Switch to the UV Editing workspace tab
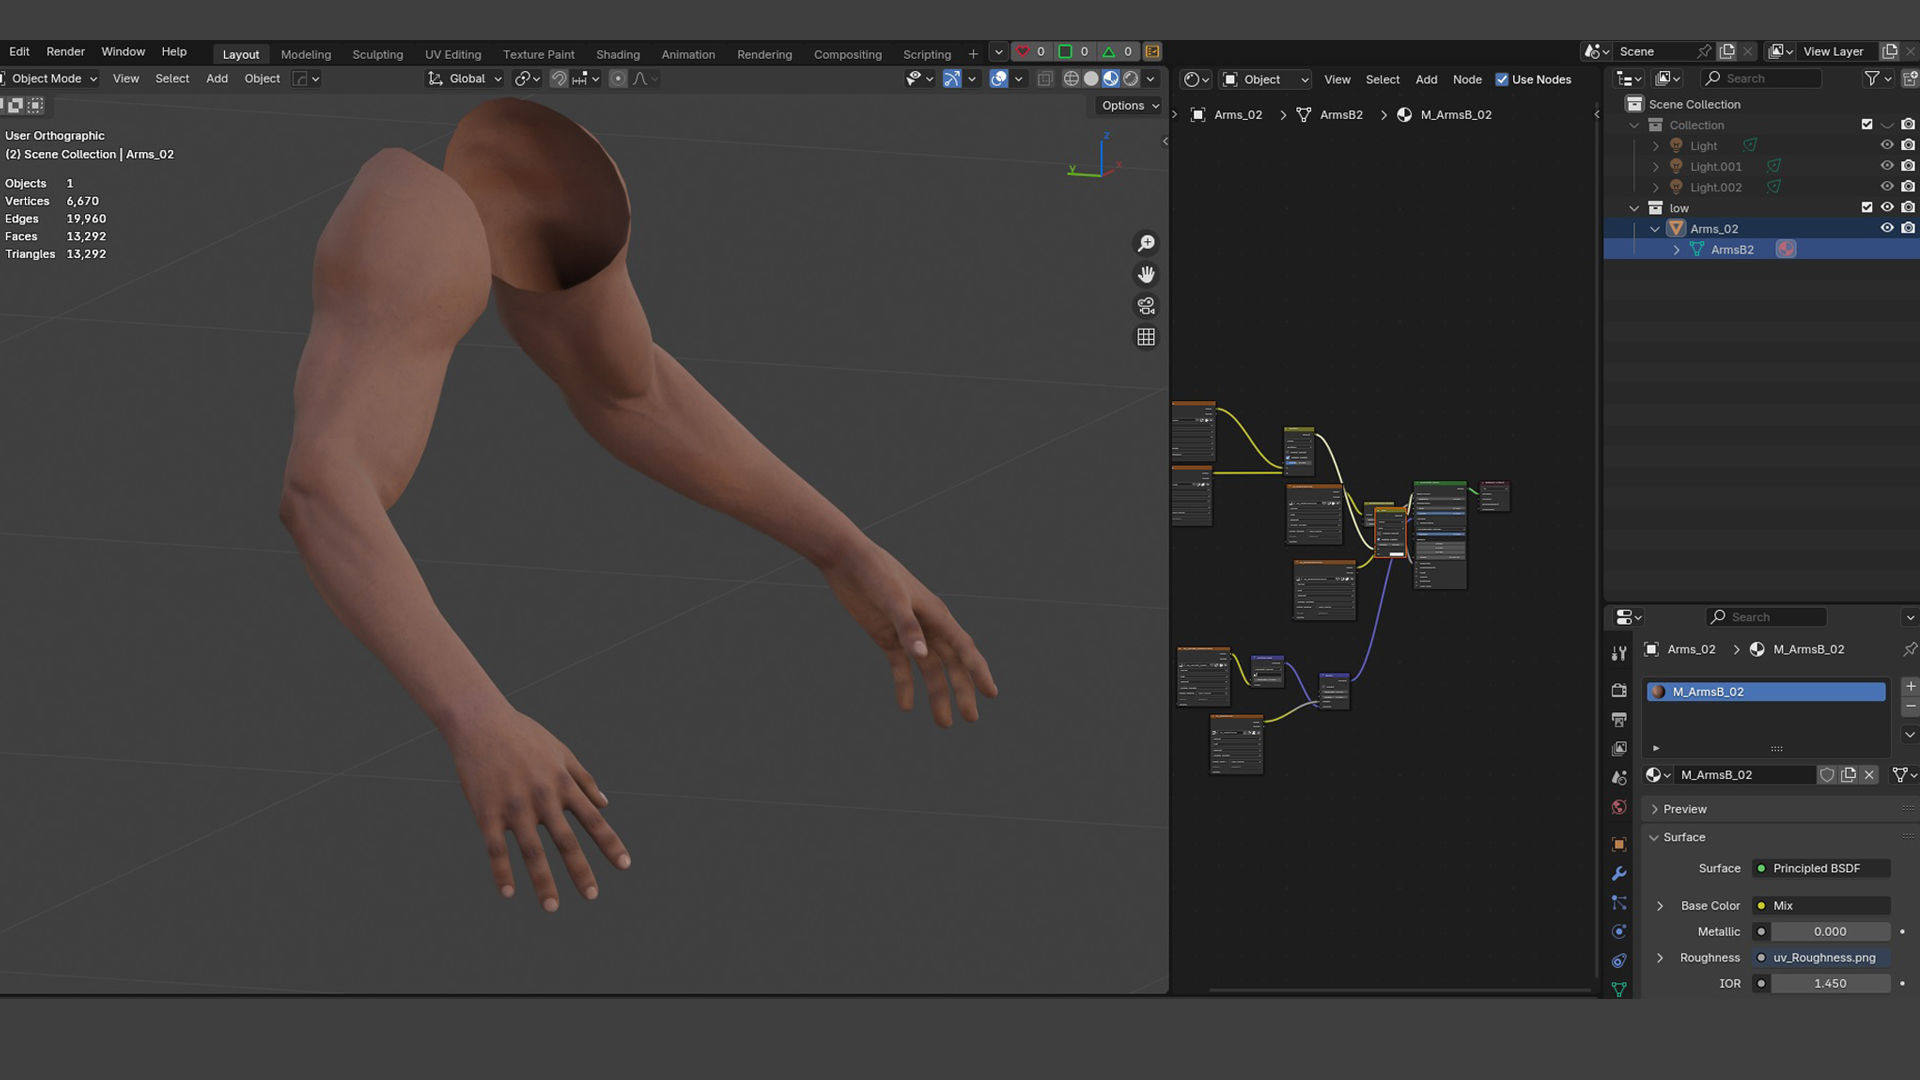Viewport: 1920px width, 1080px height. tap(452, 54)
